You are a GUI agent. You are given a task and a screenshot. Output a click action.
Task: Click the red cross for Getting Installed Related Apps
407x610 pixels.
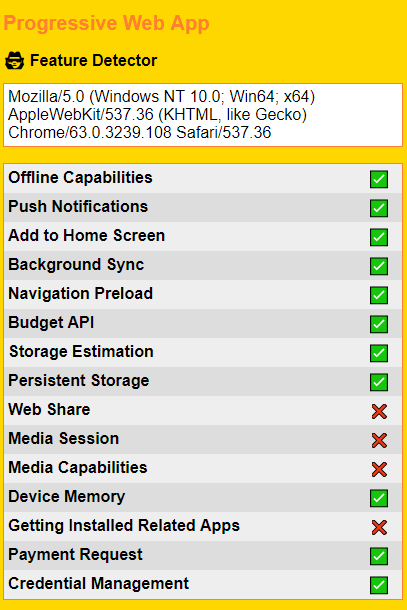pos(379,528)
